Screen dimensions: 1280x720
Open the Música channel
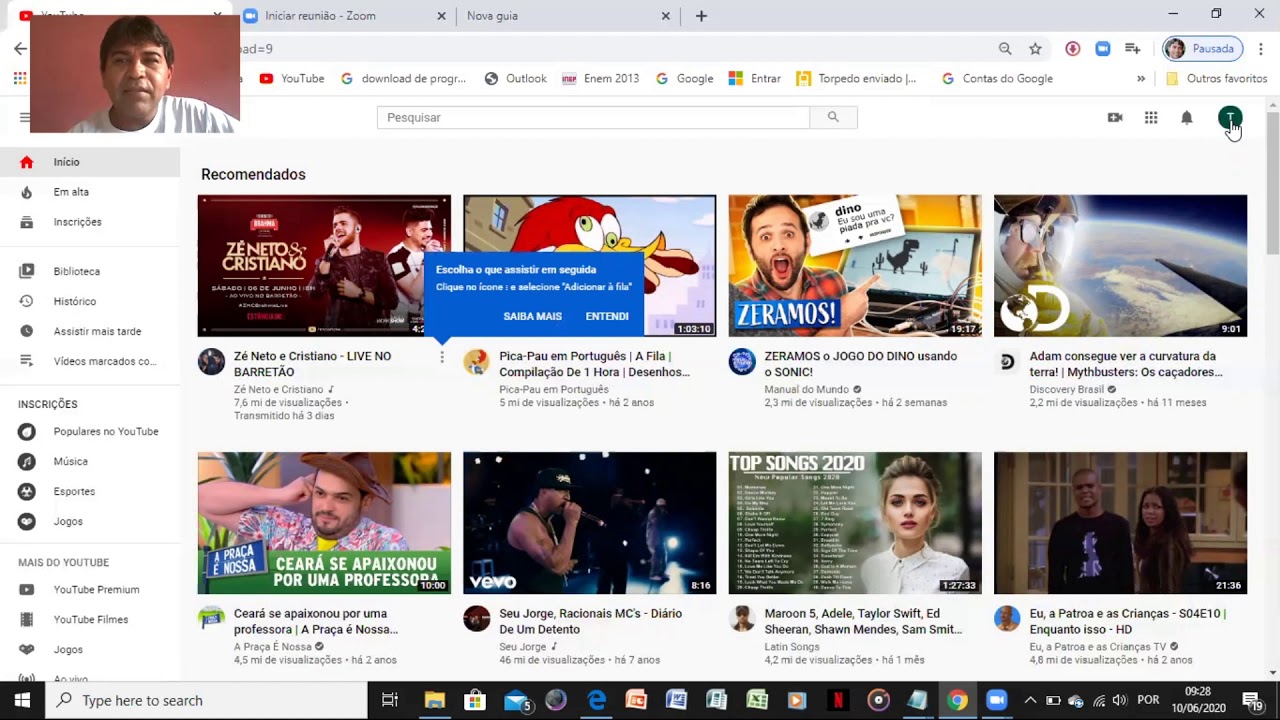pyautogui.click(x=90, y=461)
